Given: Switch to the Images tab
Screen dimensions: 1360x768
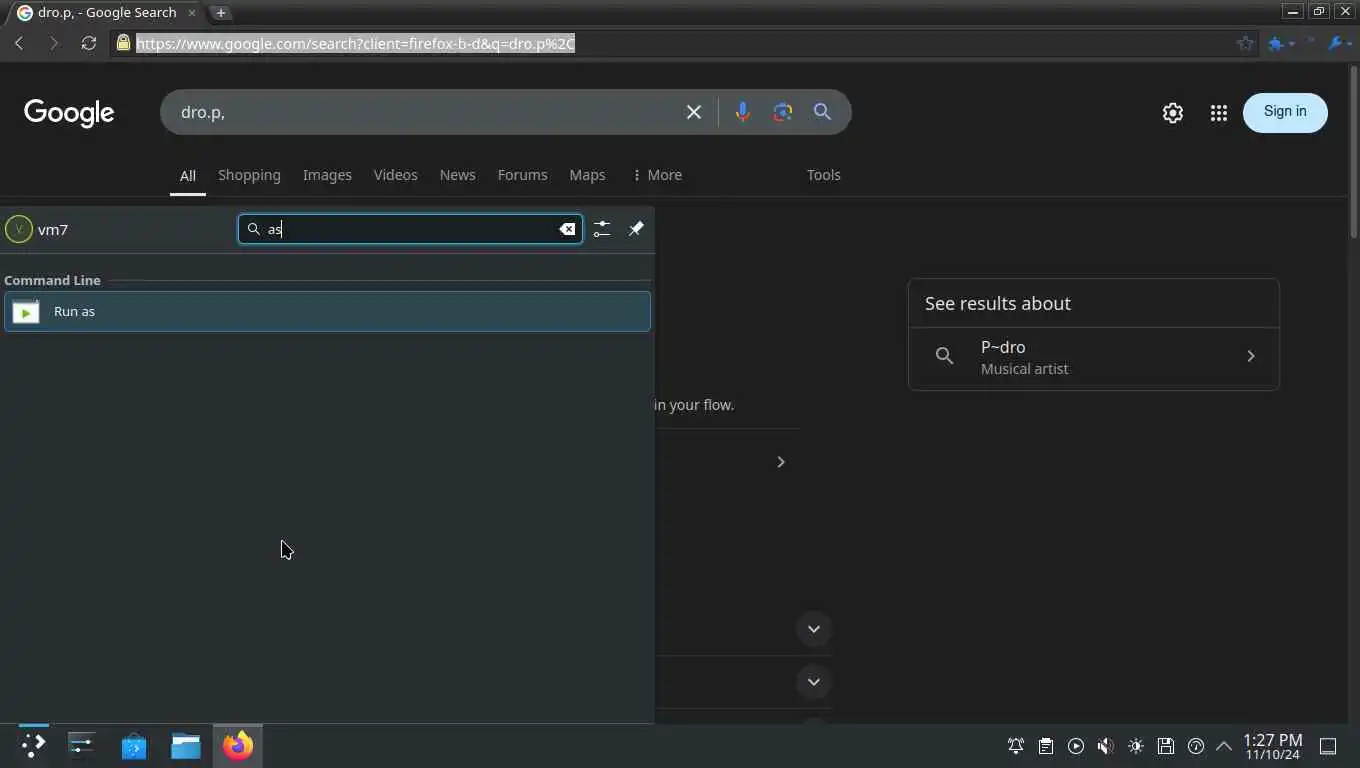Looking at the screenshot, I should click(x=327, y=175).
